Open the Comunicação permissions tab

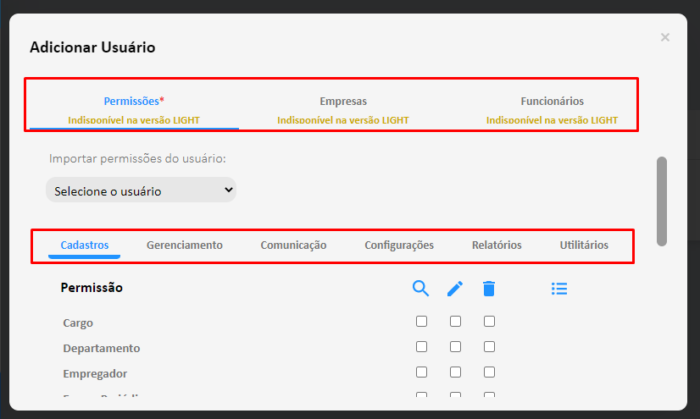[x=293, y=245]
